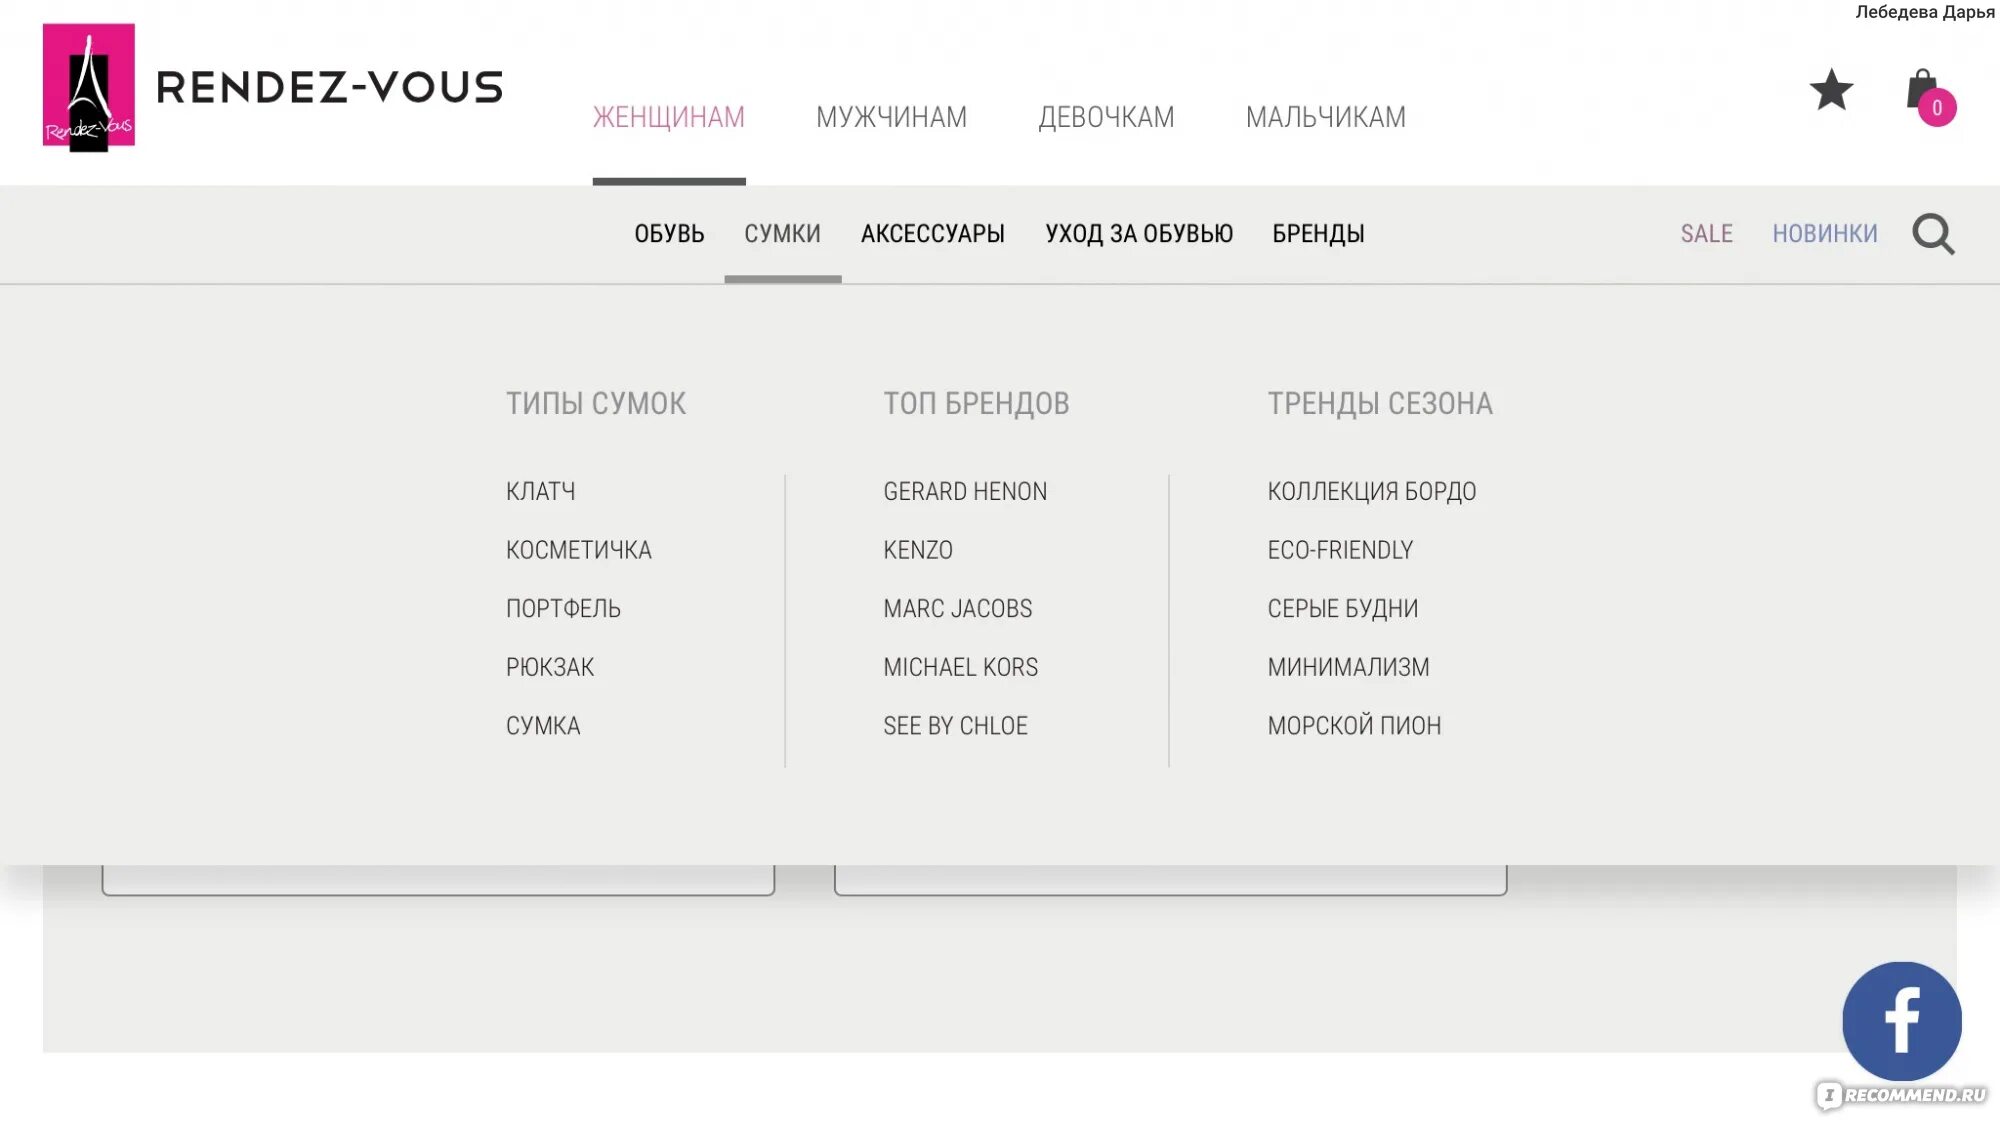The height and width of the screenshot is (1122, 2000).
Task: Open the НОВИНКИ link
Action: [x=1824, y=234]
